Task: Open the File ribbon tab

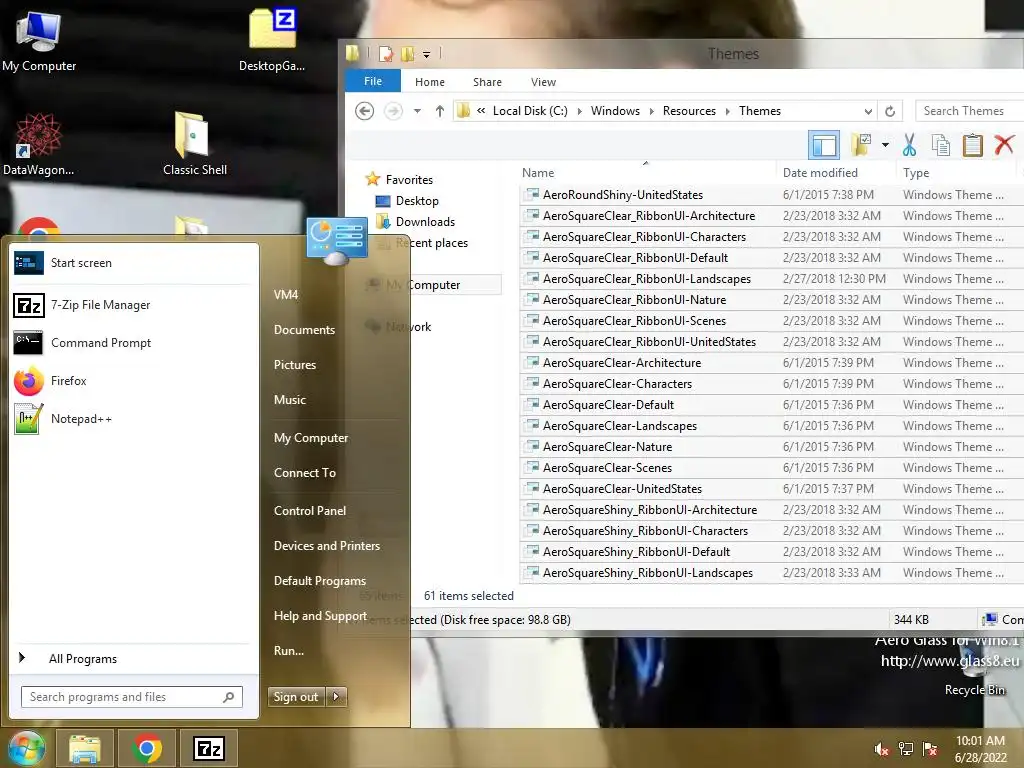Action: click(373, 81)
